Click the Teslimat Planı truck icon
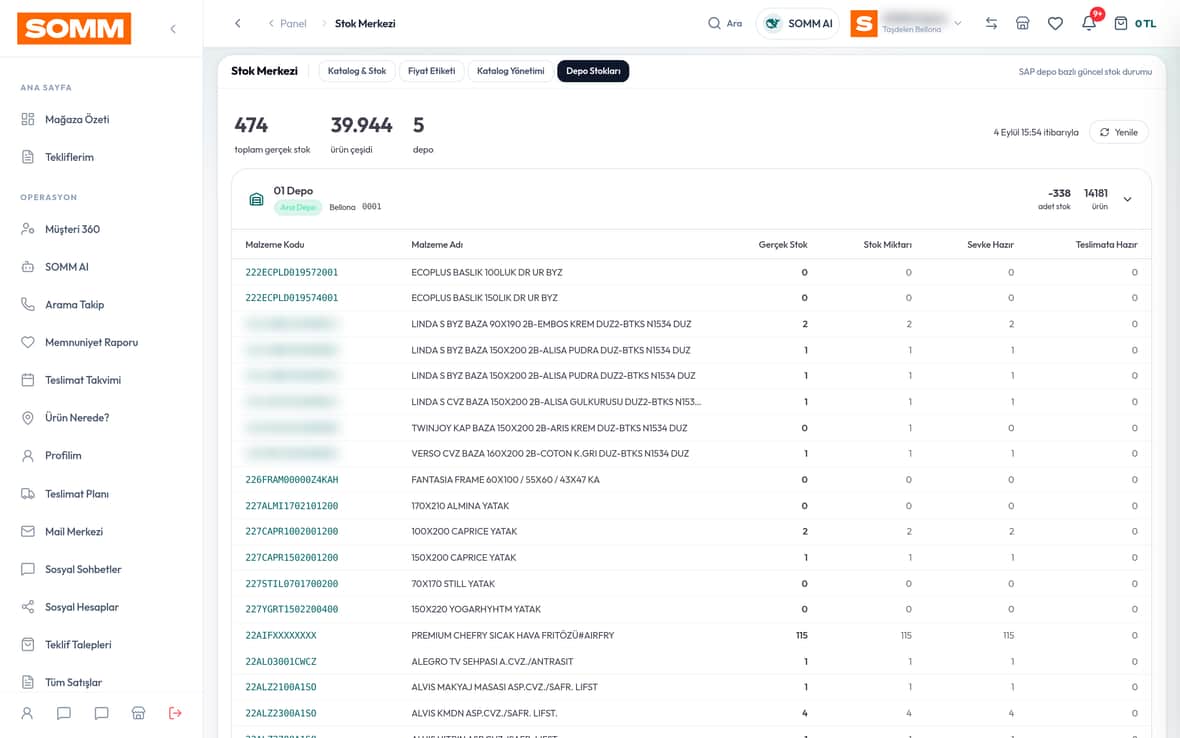The height and width of the screenshot is (738, 1180). click(x=28, y=494)
